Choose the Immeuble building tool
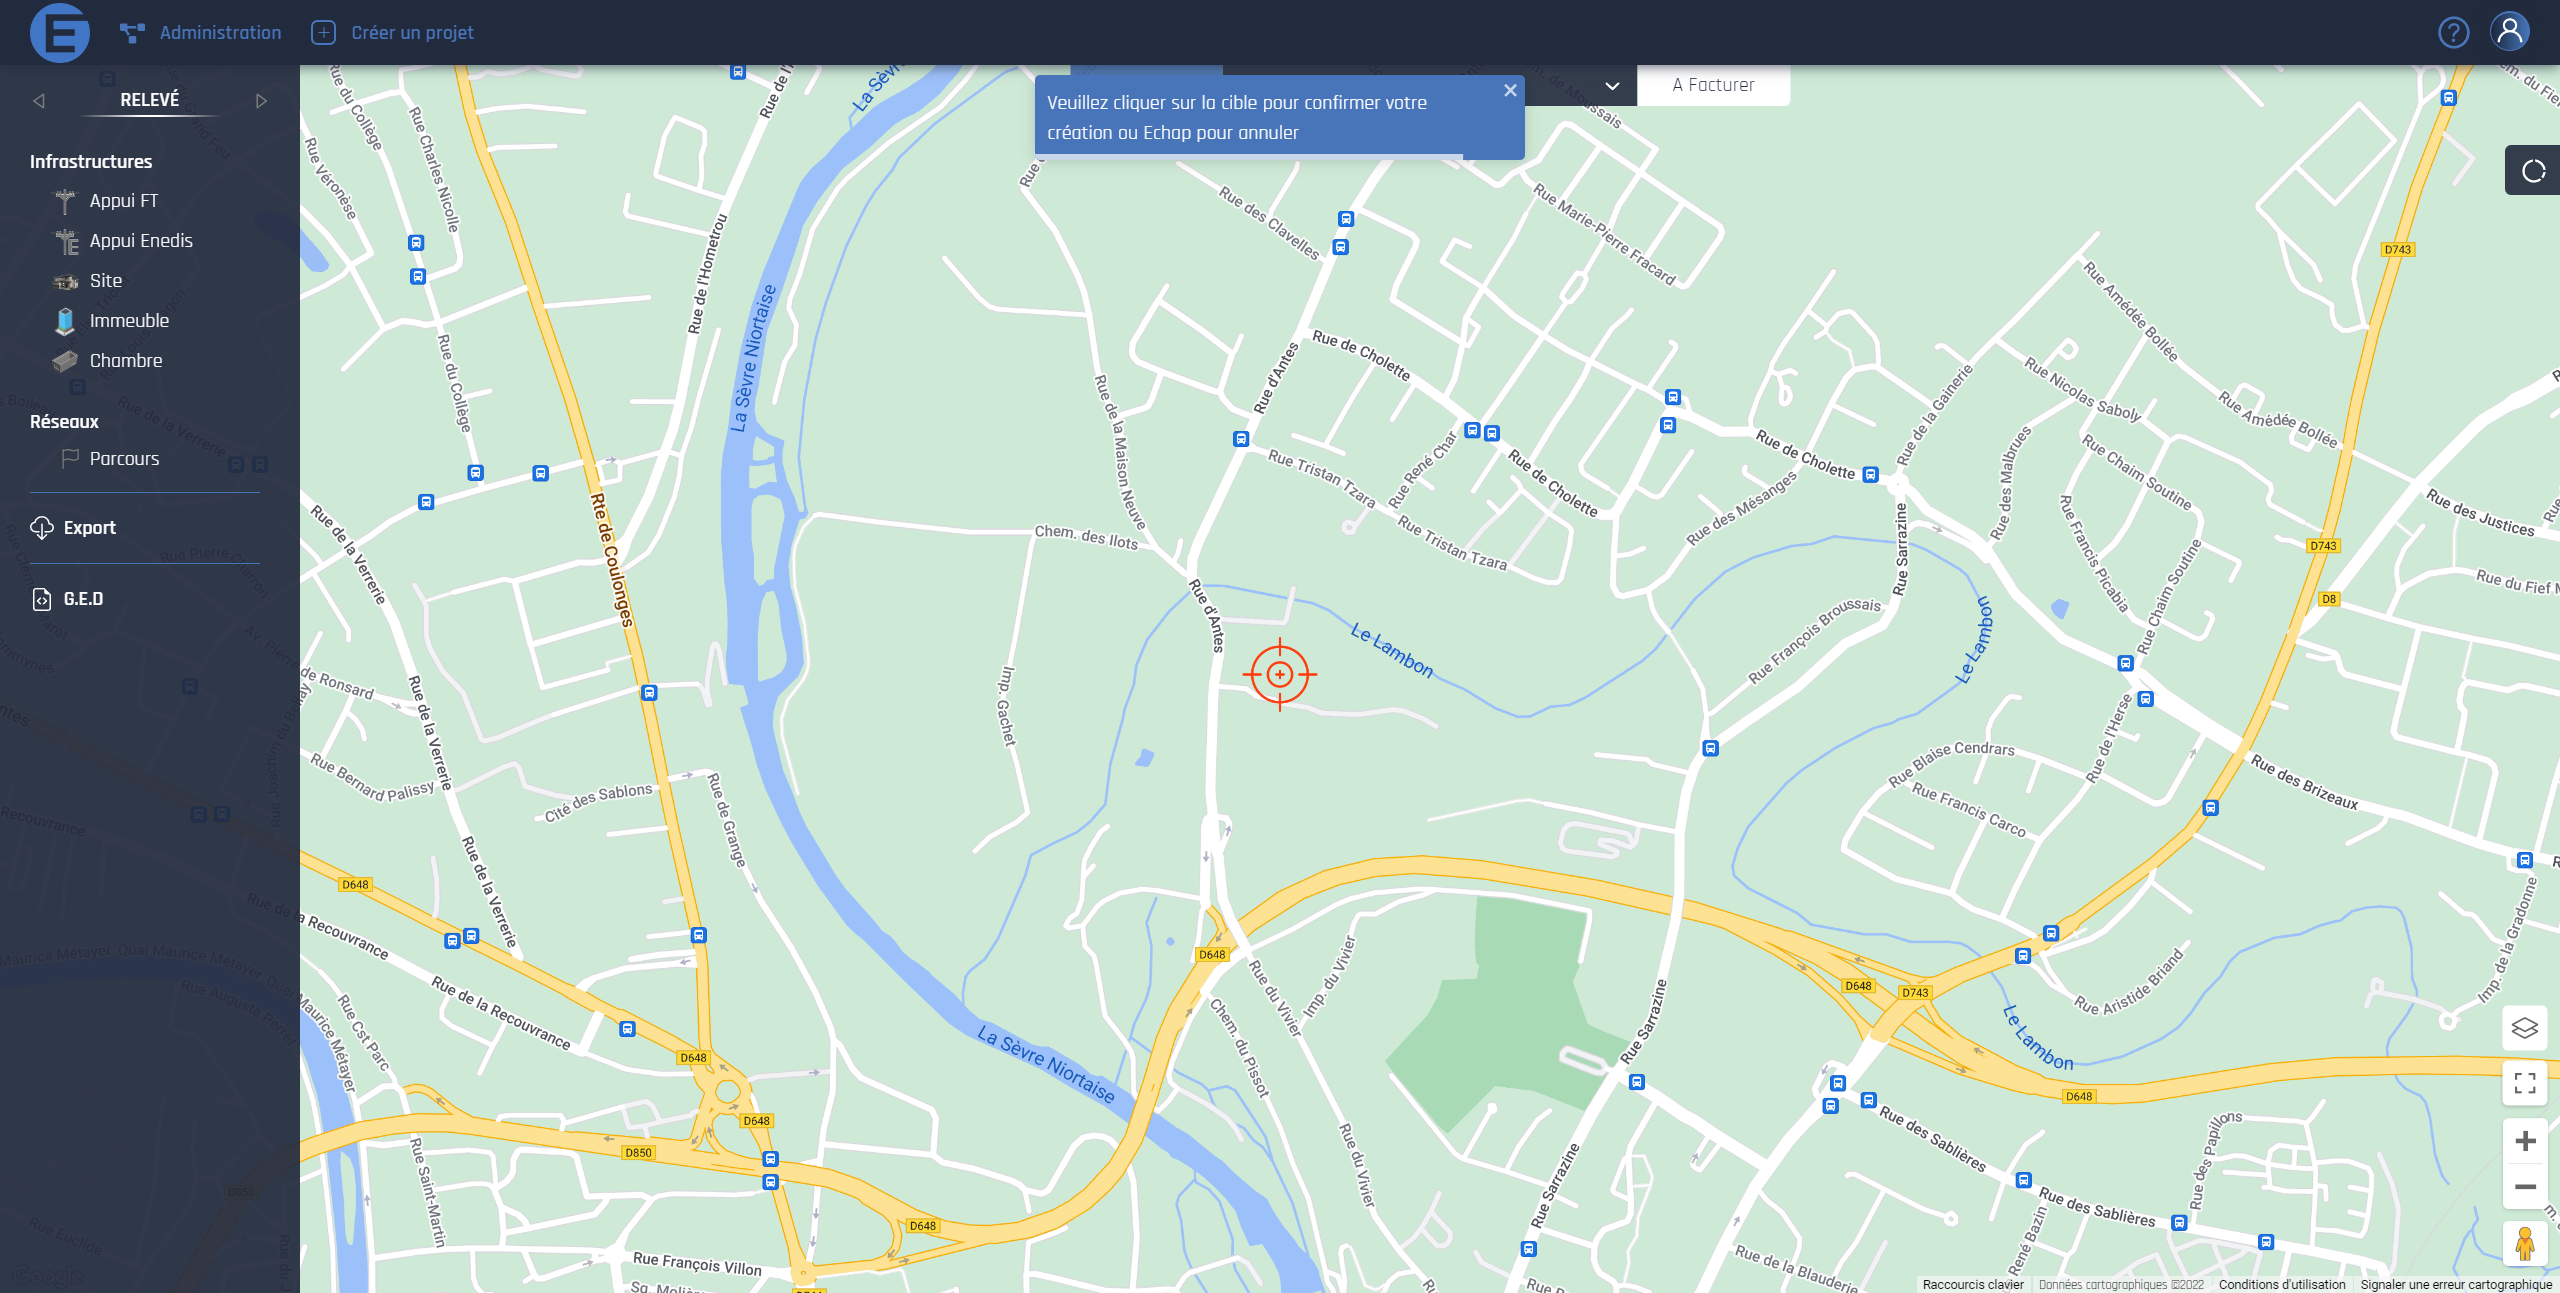2560x1293 pixels. pyautogui.click(x=128, y=321)
